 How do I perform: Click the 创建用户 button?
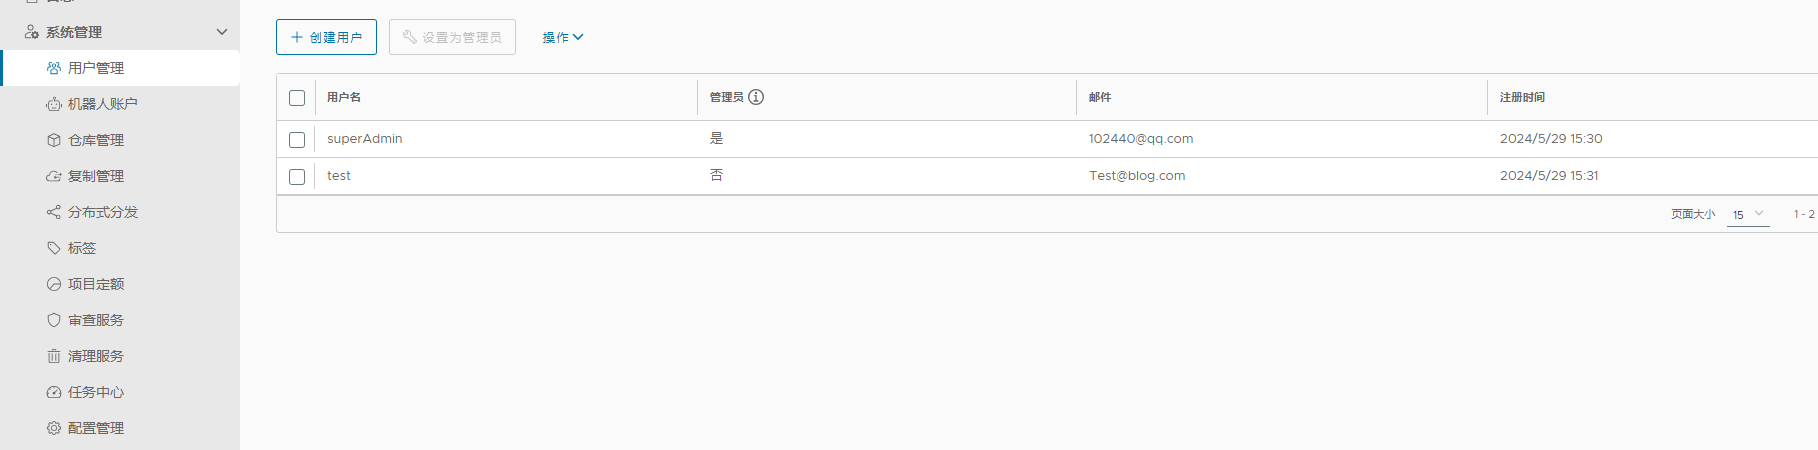326,37
